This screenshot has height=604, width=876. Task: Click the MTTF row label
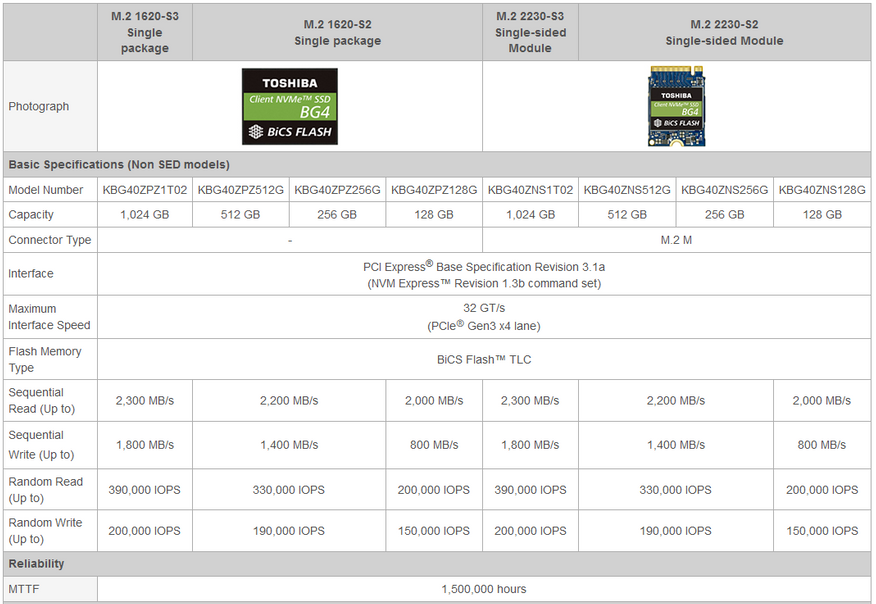[x=23, y=589]
